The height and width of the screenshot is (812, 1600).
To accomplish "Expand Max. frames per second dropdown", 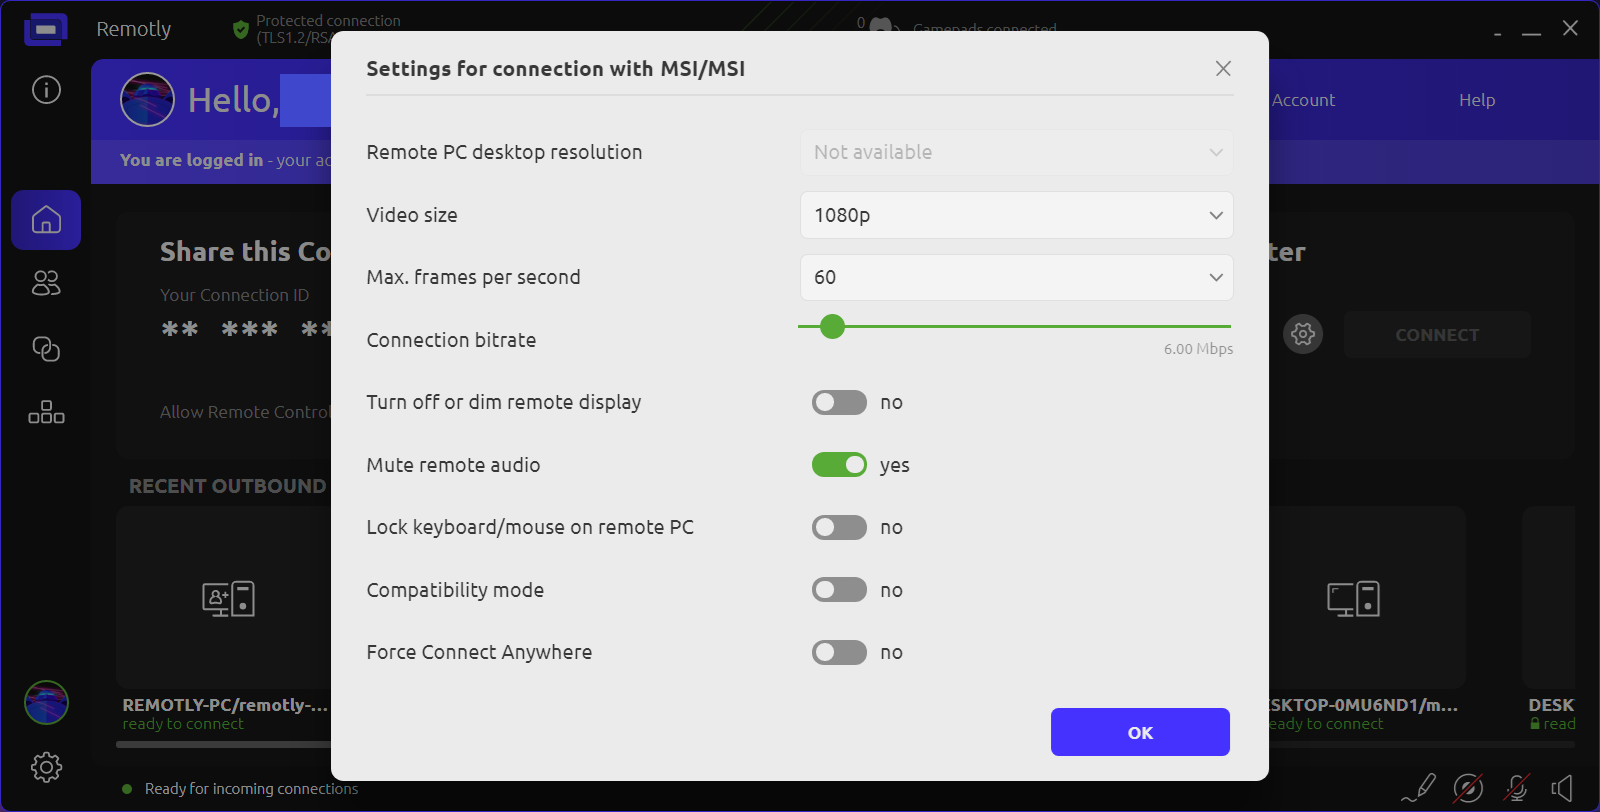I will [x=1016, y=277].
